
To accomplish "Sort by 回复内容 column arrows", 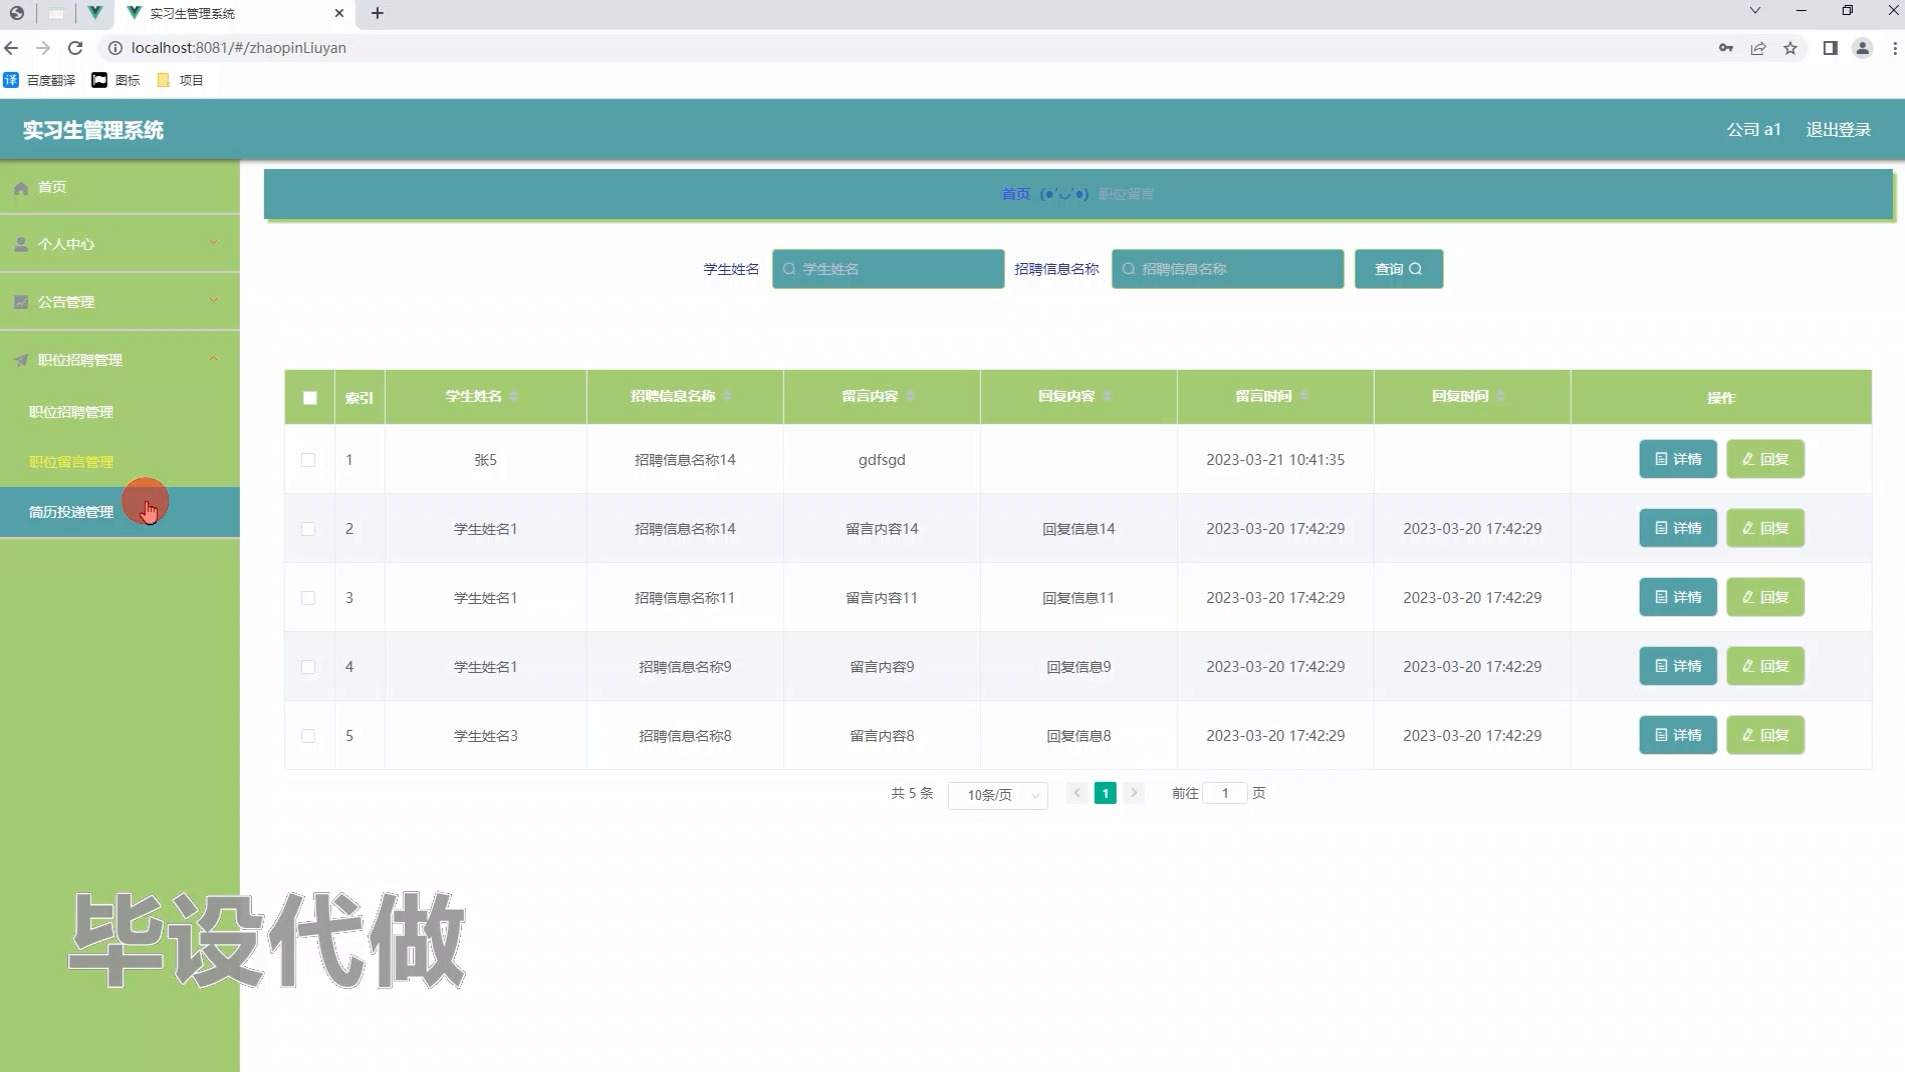I will (x=1108, y=397).
